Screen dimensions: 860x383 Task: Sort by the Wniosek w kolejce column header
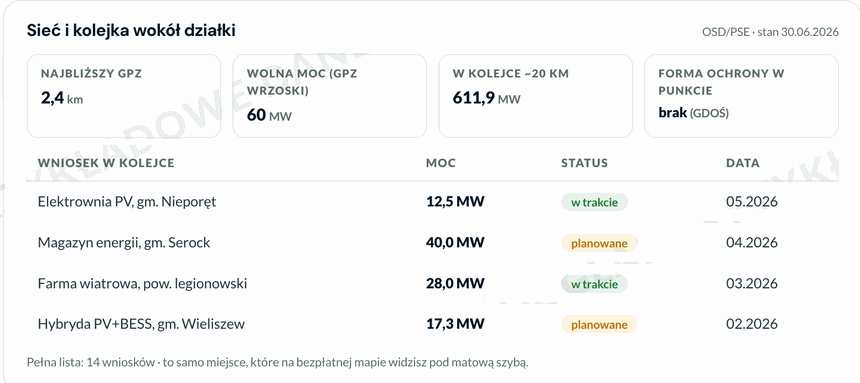tap(106, 163)
